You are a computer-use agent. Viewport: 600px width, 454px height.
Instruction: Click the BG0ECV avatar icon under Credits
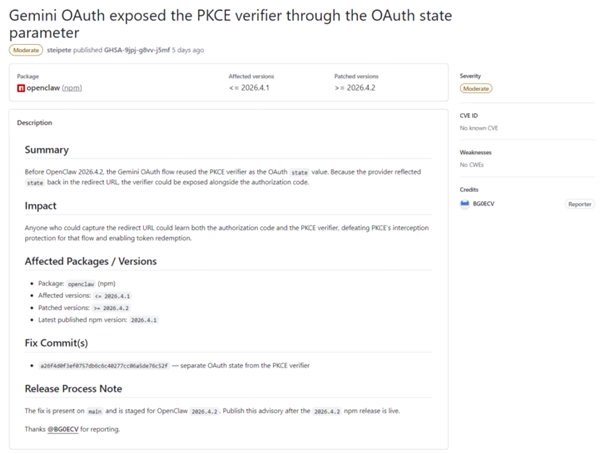click(465, 203)
